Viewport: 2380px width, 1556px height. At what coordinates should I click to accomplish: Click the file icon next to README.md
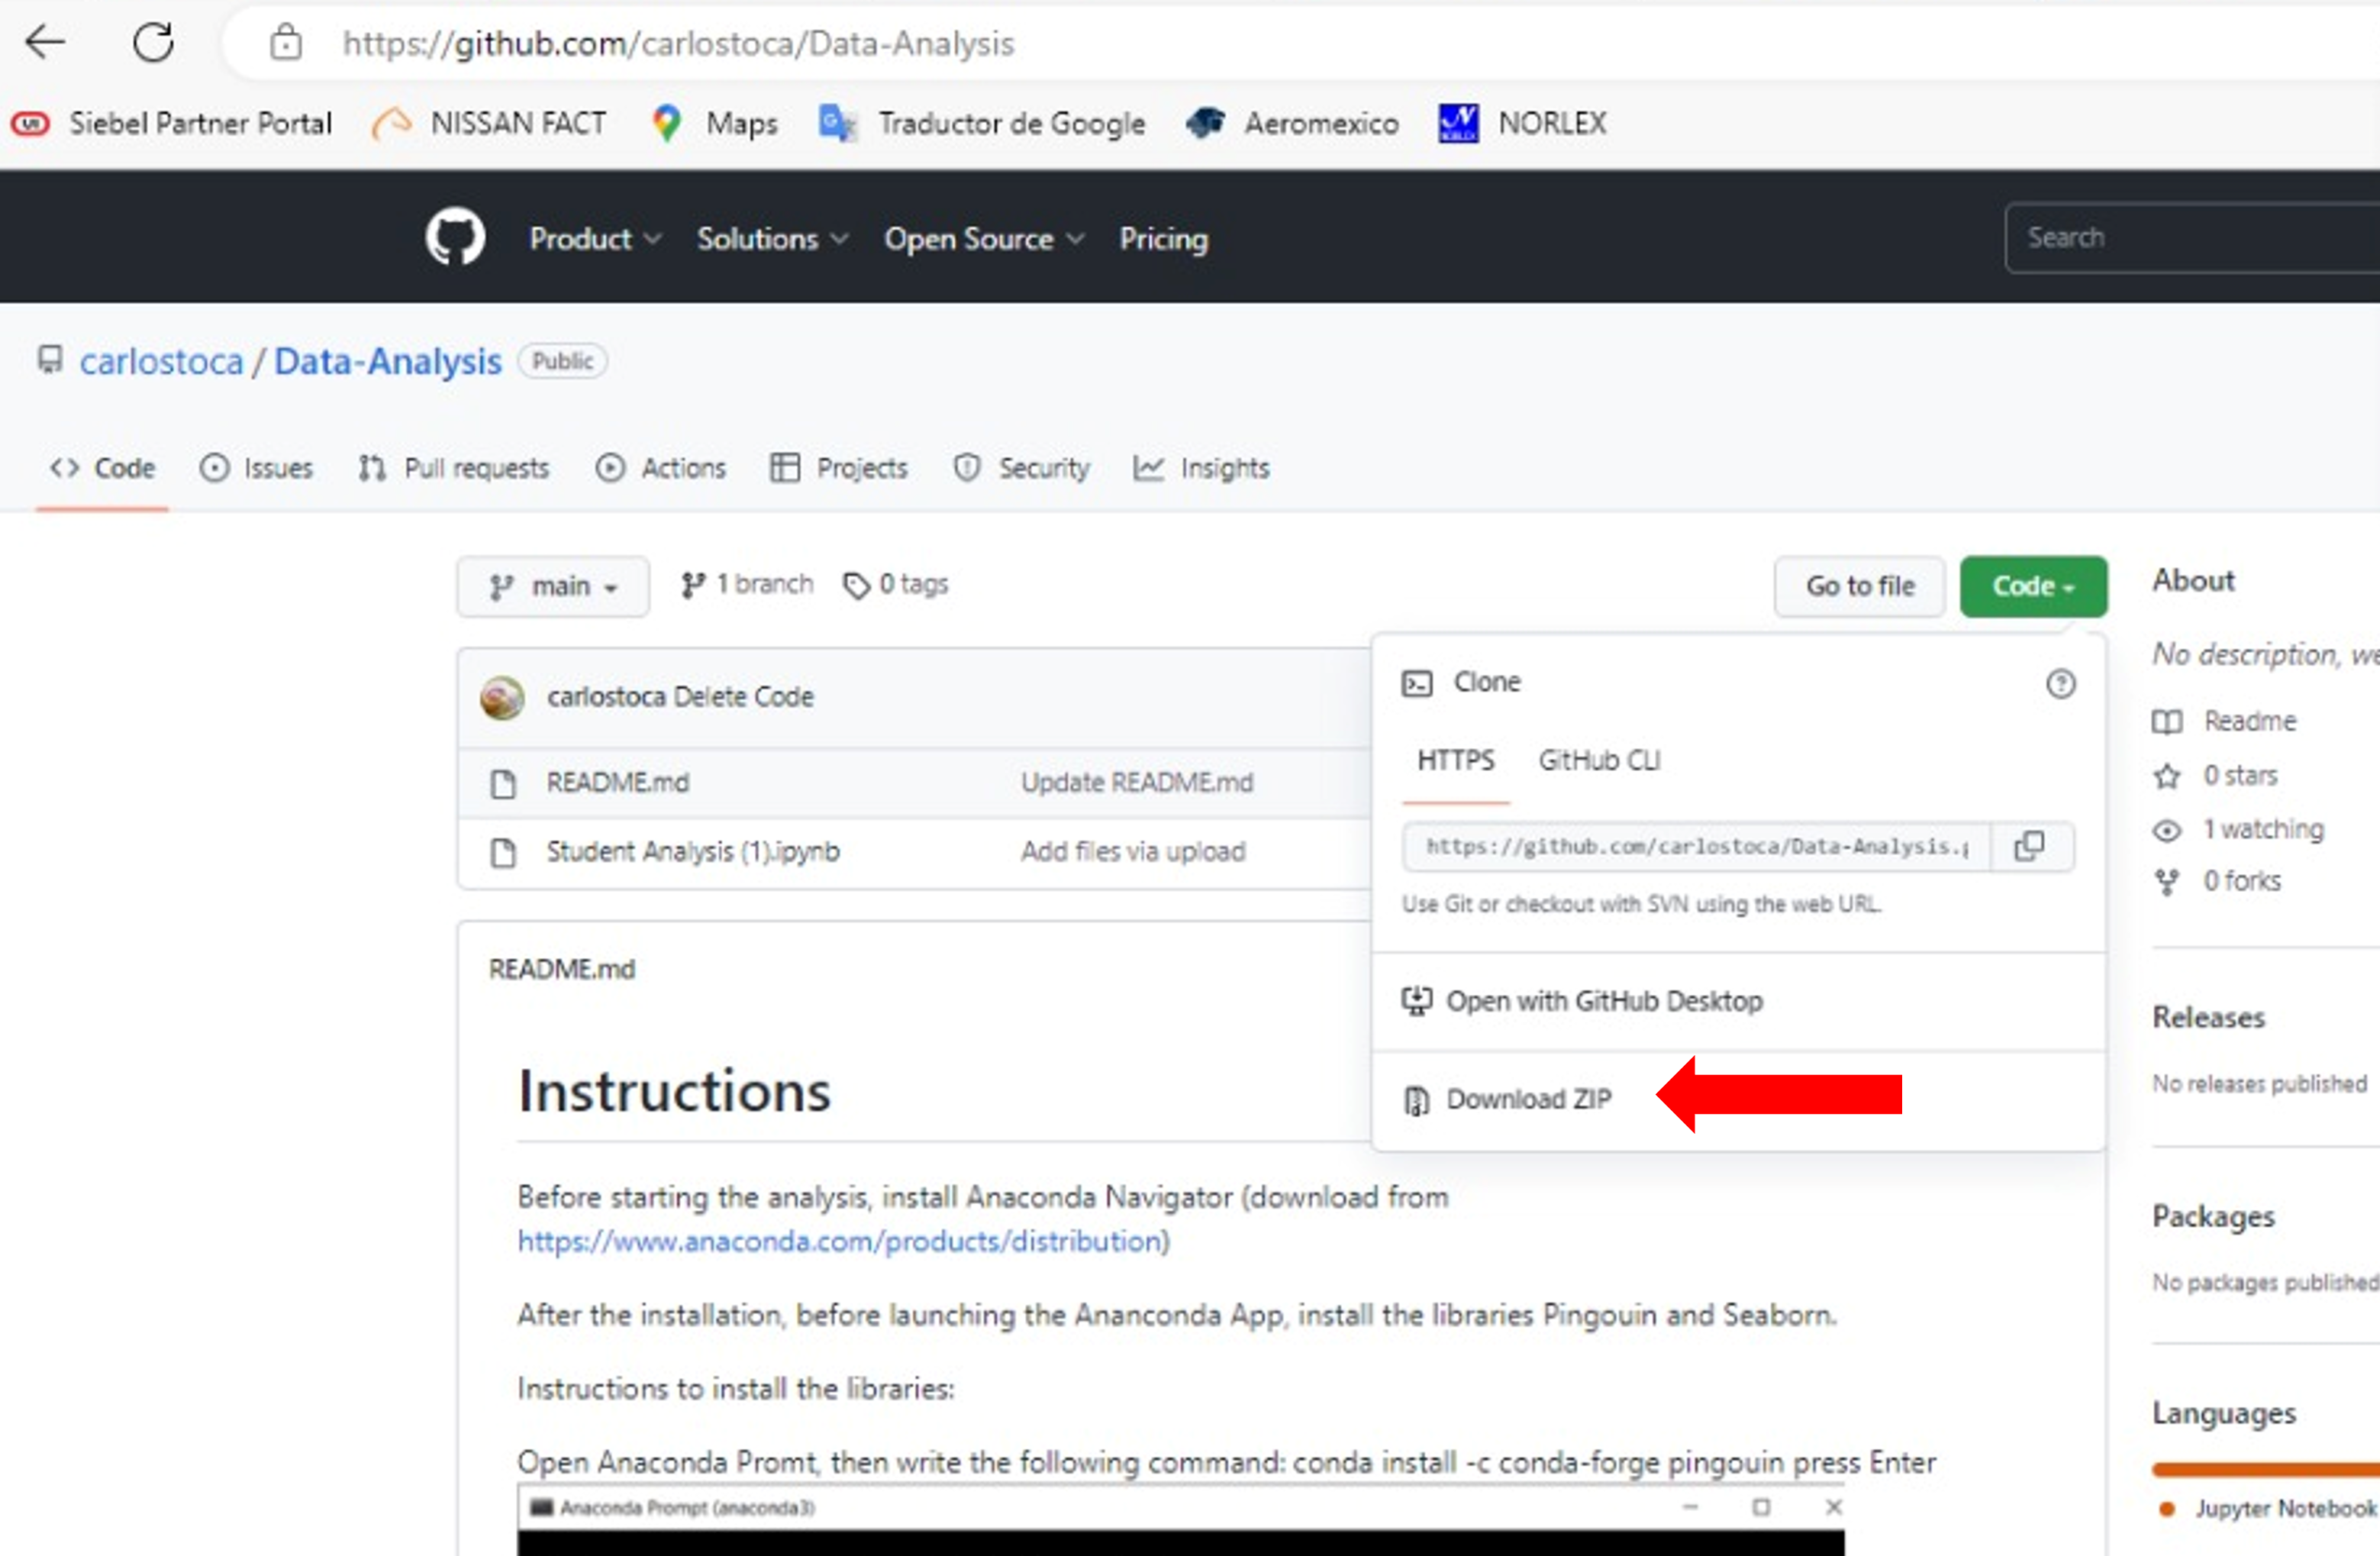pos(504,783)
